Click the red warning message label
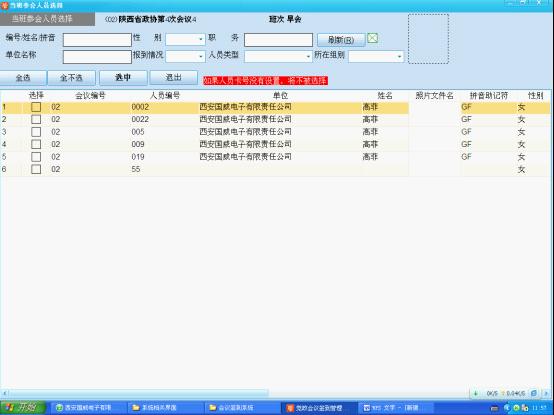The height and width of the screenshot is (415, 554). coord(266,81)
